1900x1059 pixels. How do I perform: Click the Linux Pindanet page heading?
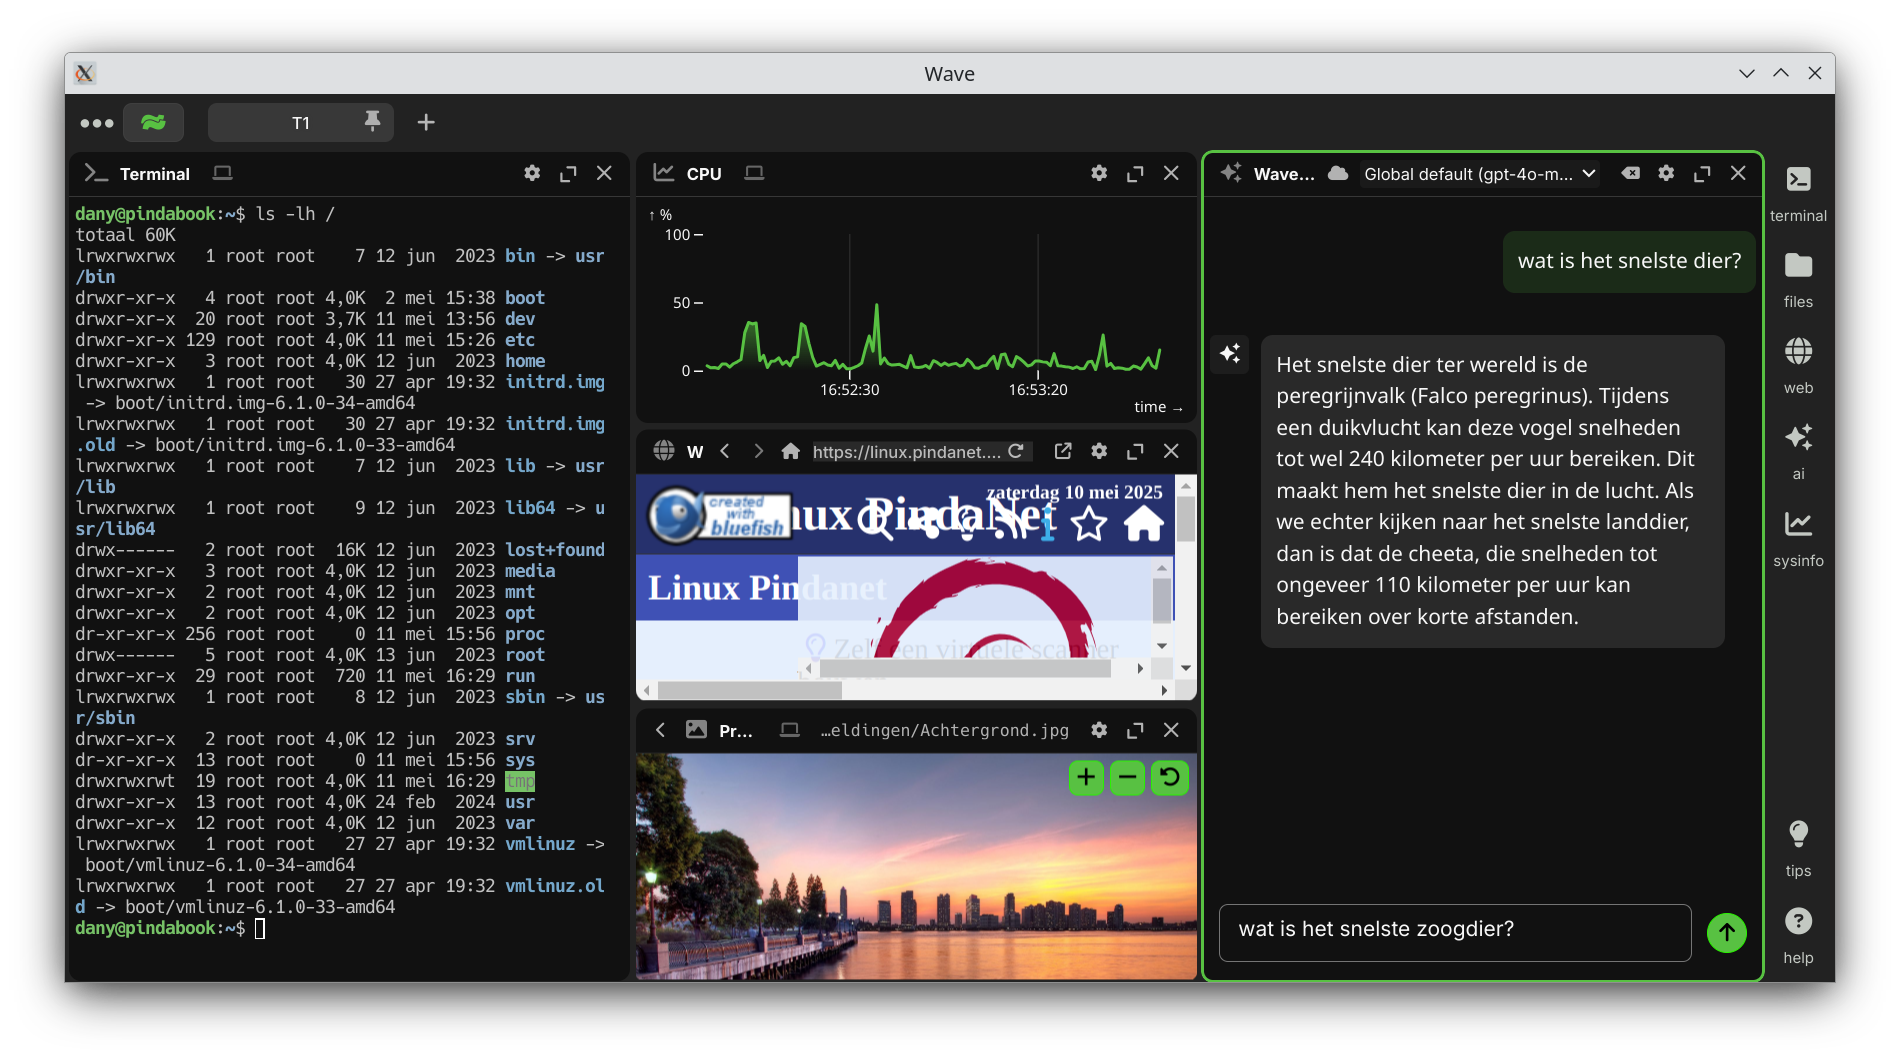click(x=767, y=588)
